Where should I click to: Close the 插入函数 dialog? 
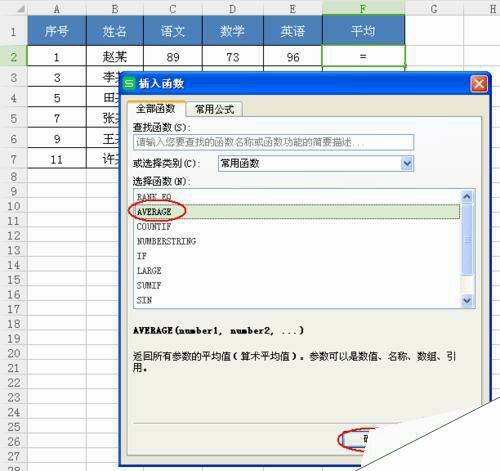479,84
